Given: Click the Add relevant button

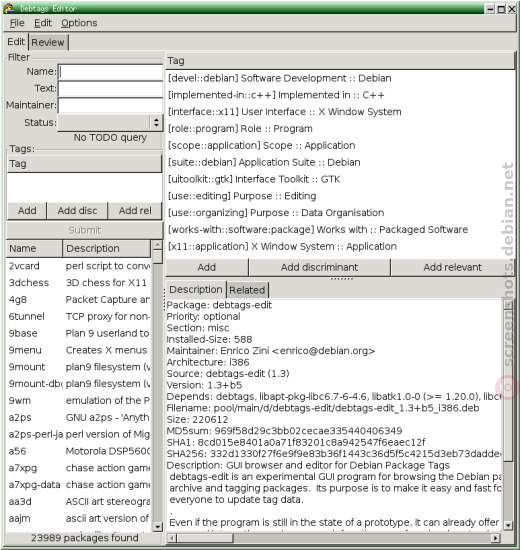Looking at the screenshot, I should 452,267.
